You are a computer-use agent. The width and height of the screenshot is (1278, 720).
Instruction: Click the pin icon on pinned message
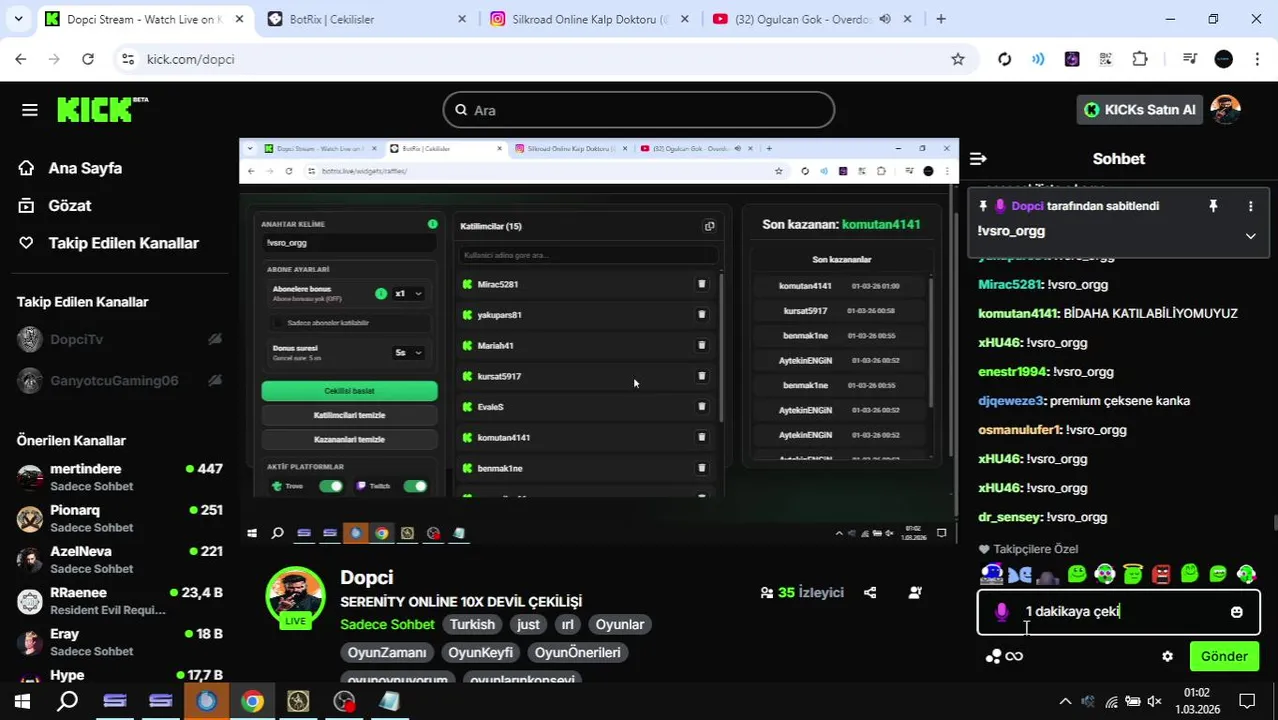point(1213,206)
